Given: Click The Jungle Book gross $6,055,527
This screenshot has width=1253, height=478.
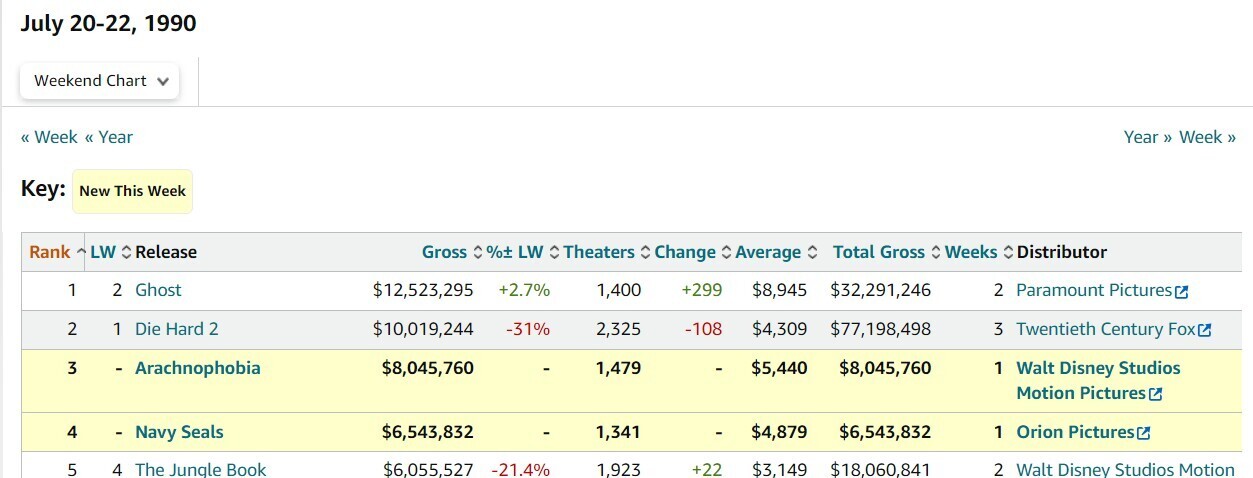Looking at the screenshot, I should (428, 469).
